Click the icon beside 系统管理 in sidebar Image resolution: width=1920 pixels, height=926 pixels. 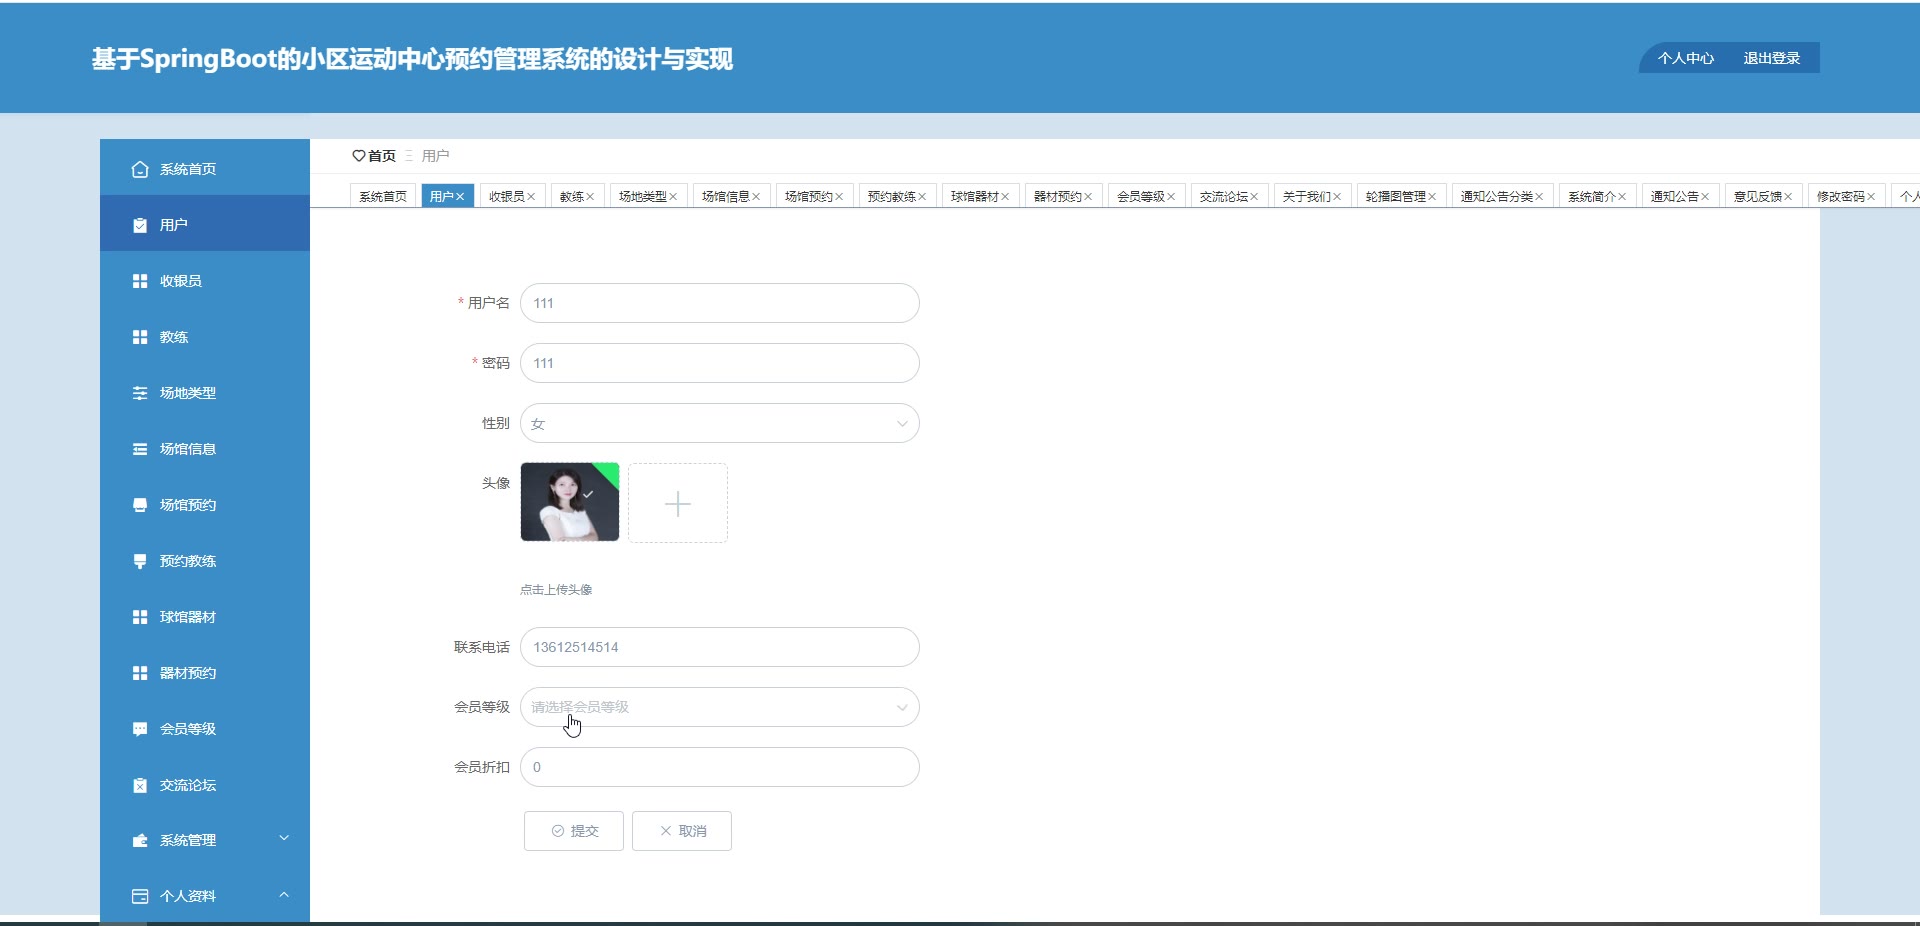140,840
